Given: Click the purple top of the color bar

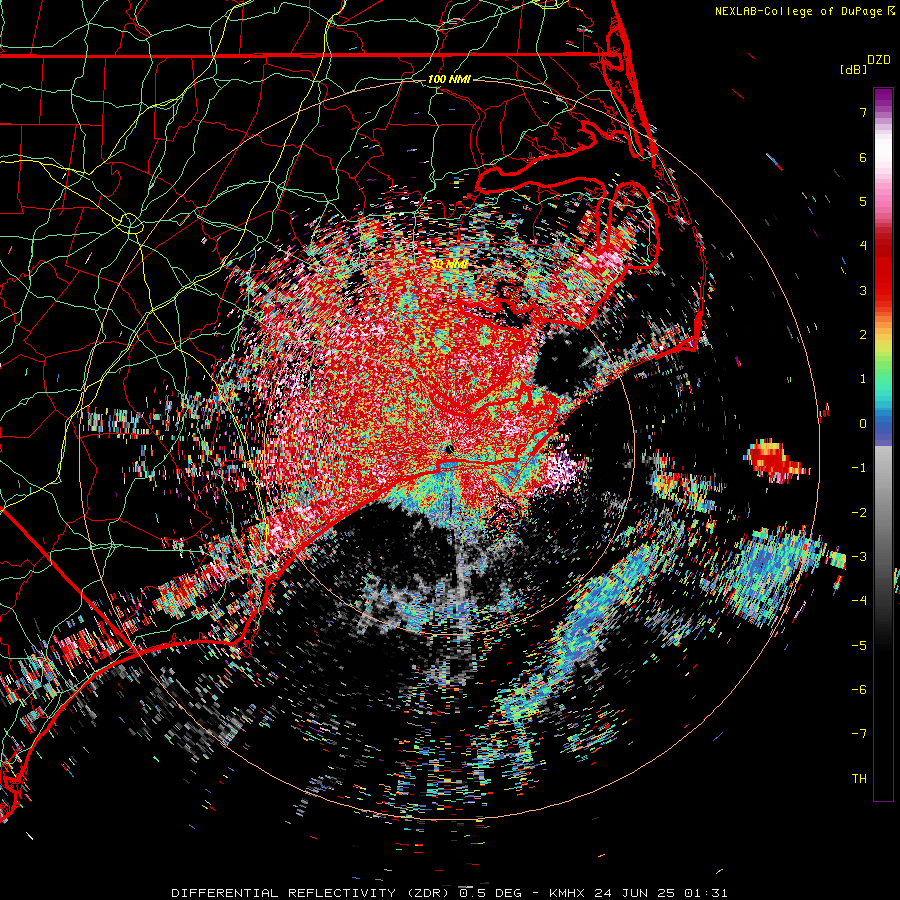Looking at the screenshot, I should pos(883,98).
